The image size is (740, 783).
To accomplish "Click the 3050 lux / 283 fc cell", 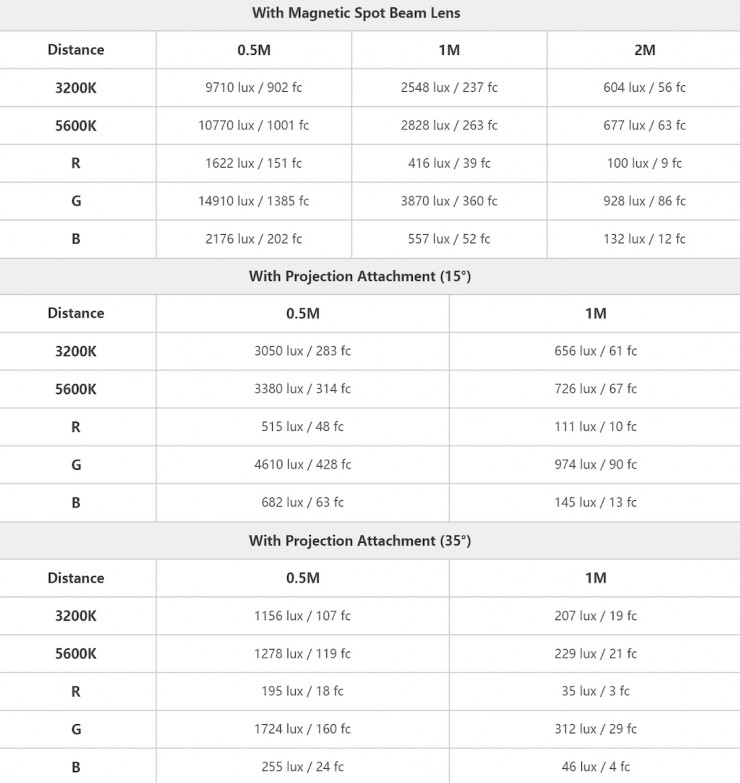I will [302, 351].
